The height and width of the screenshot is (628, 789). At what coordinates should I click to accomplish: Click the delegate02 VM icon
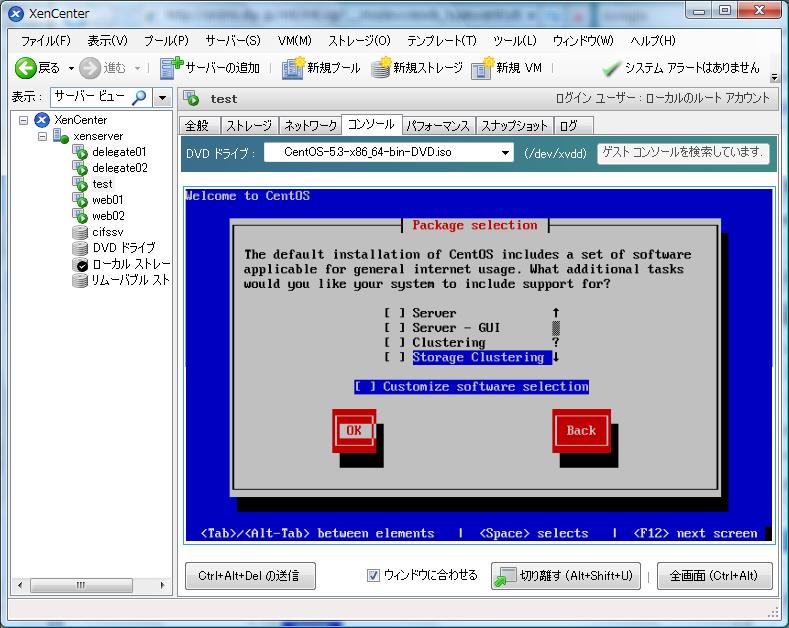click(x=80, y=168)
